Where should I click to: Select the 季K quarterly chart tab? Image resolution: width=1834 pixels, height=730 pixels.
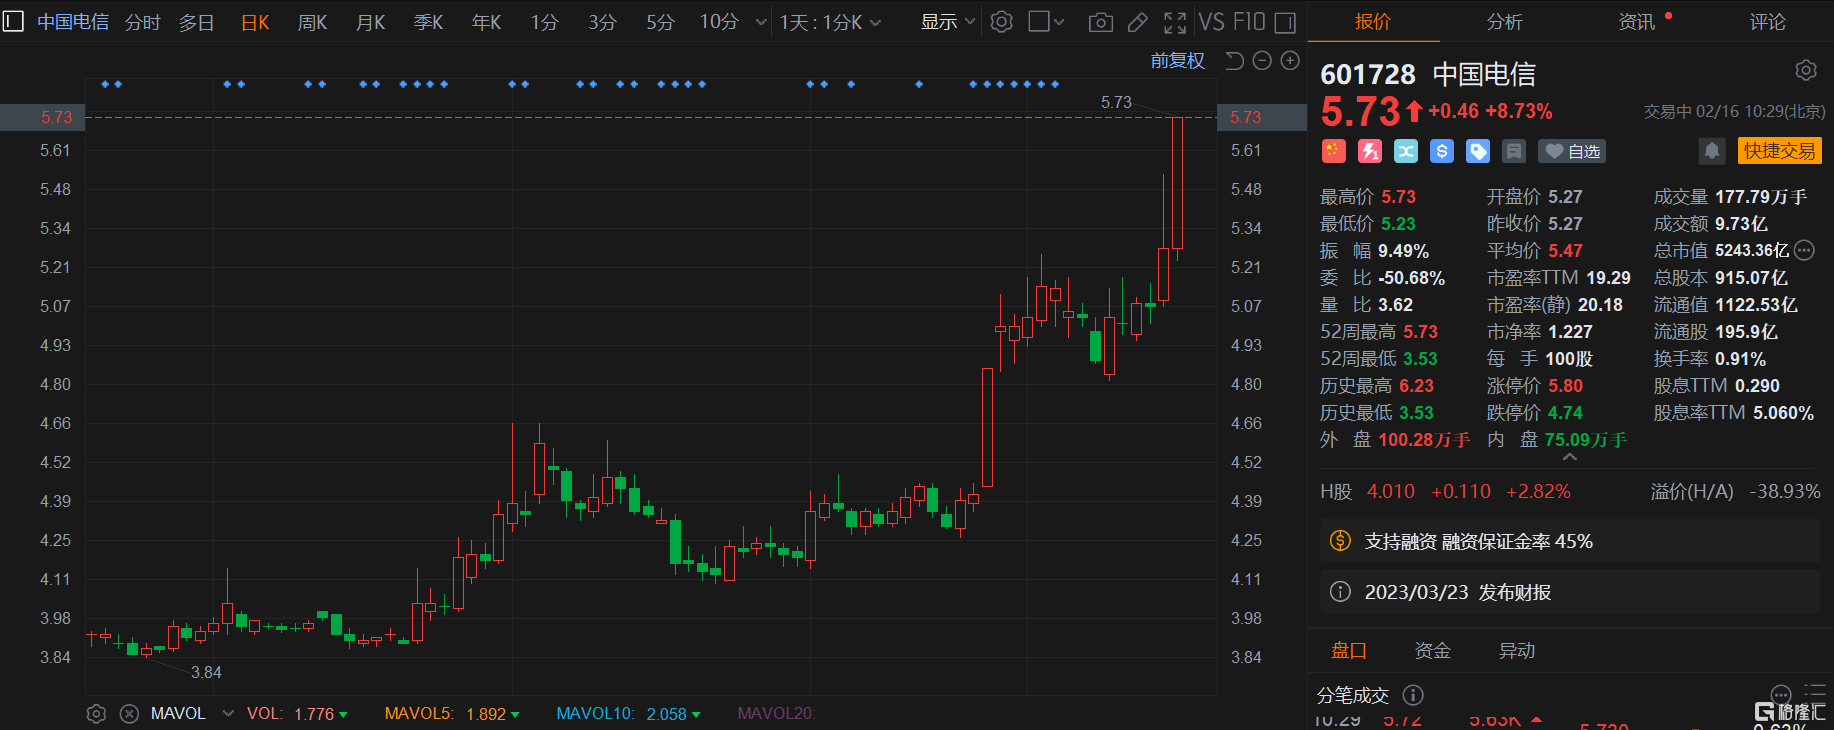(x=429, y=22)
